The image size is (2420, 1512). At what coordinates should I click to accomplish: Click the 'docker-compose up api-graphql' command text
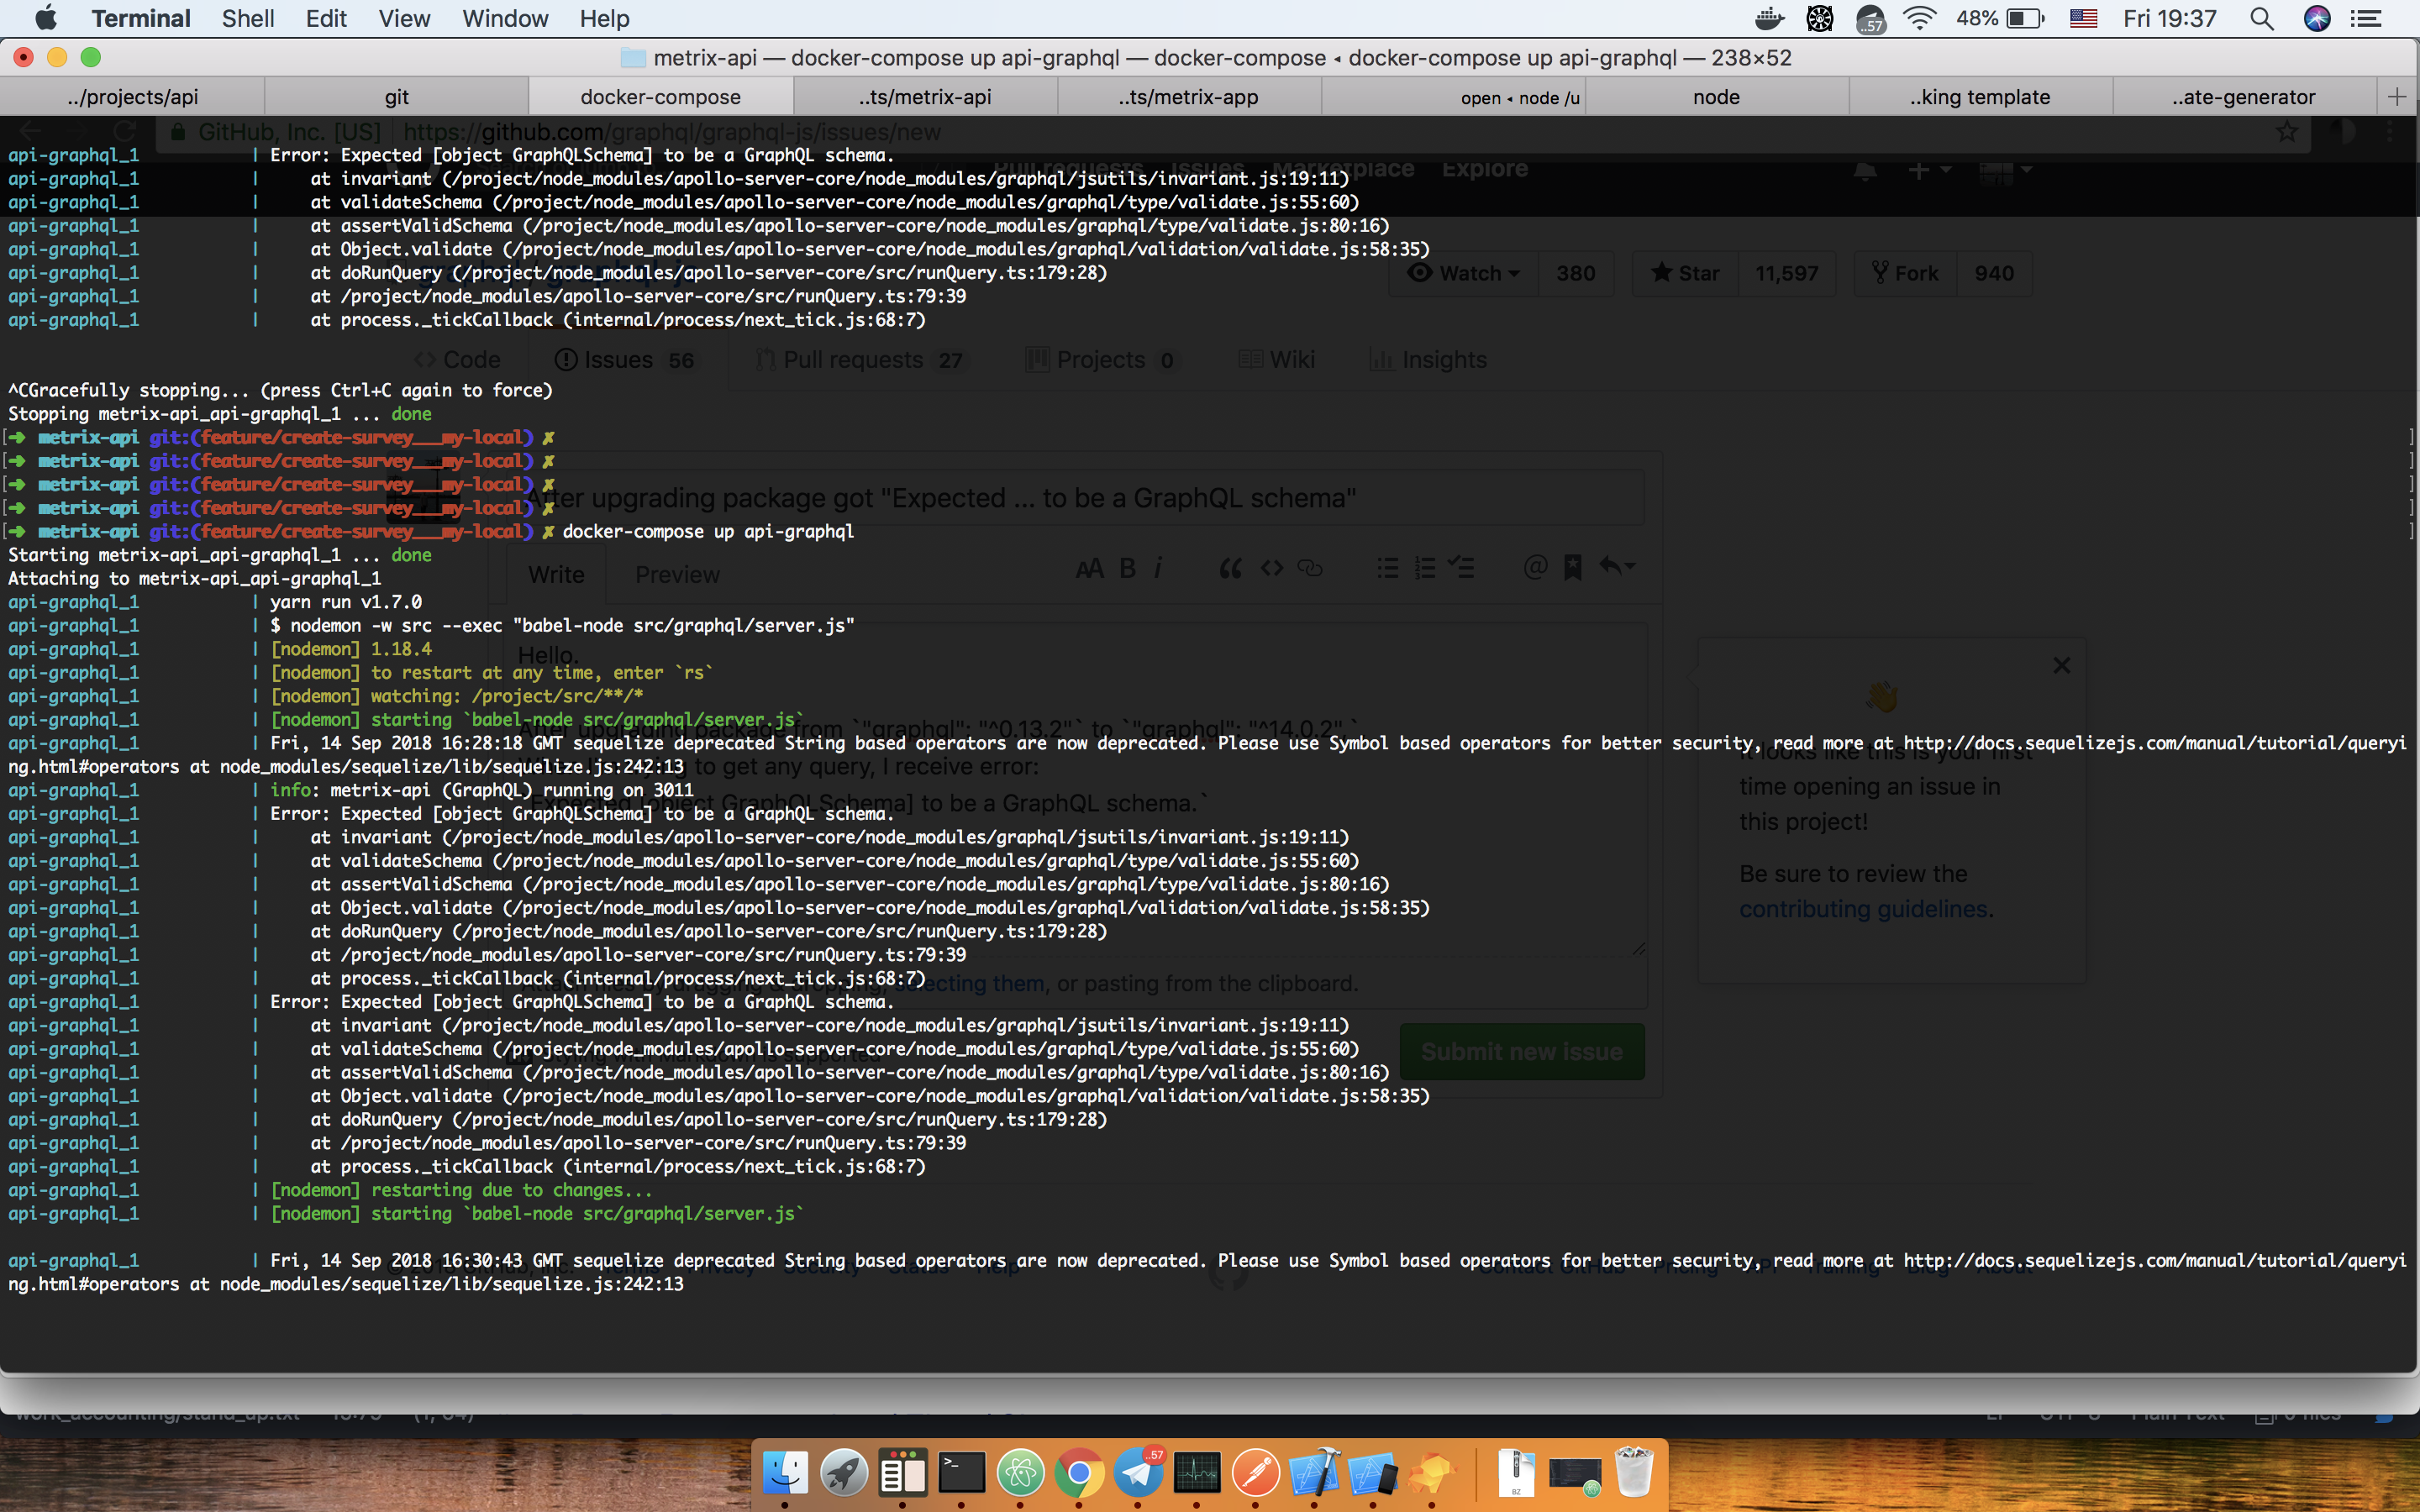click(708, 531)
